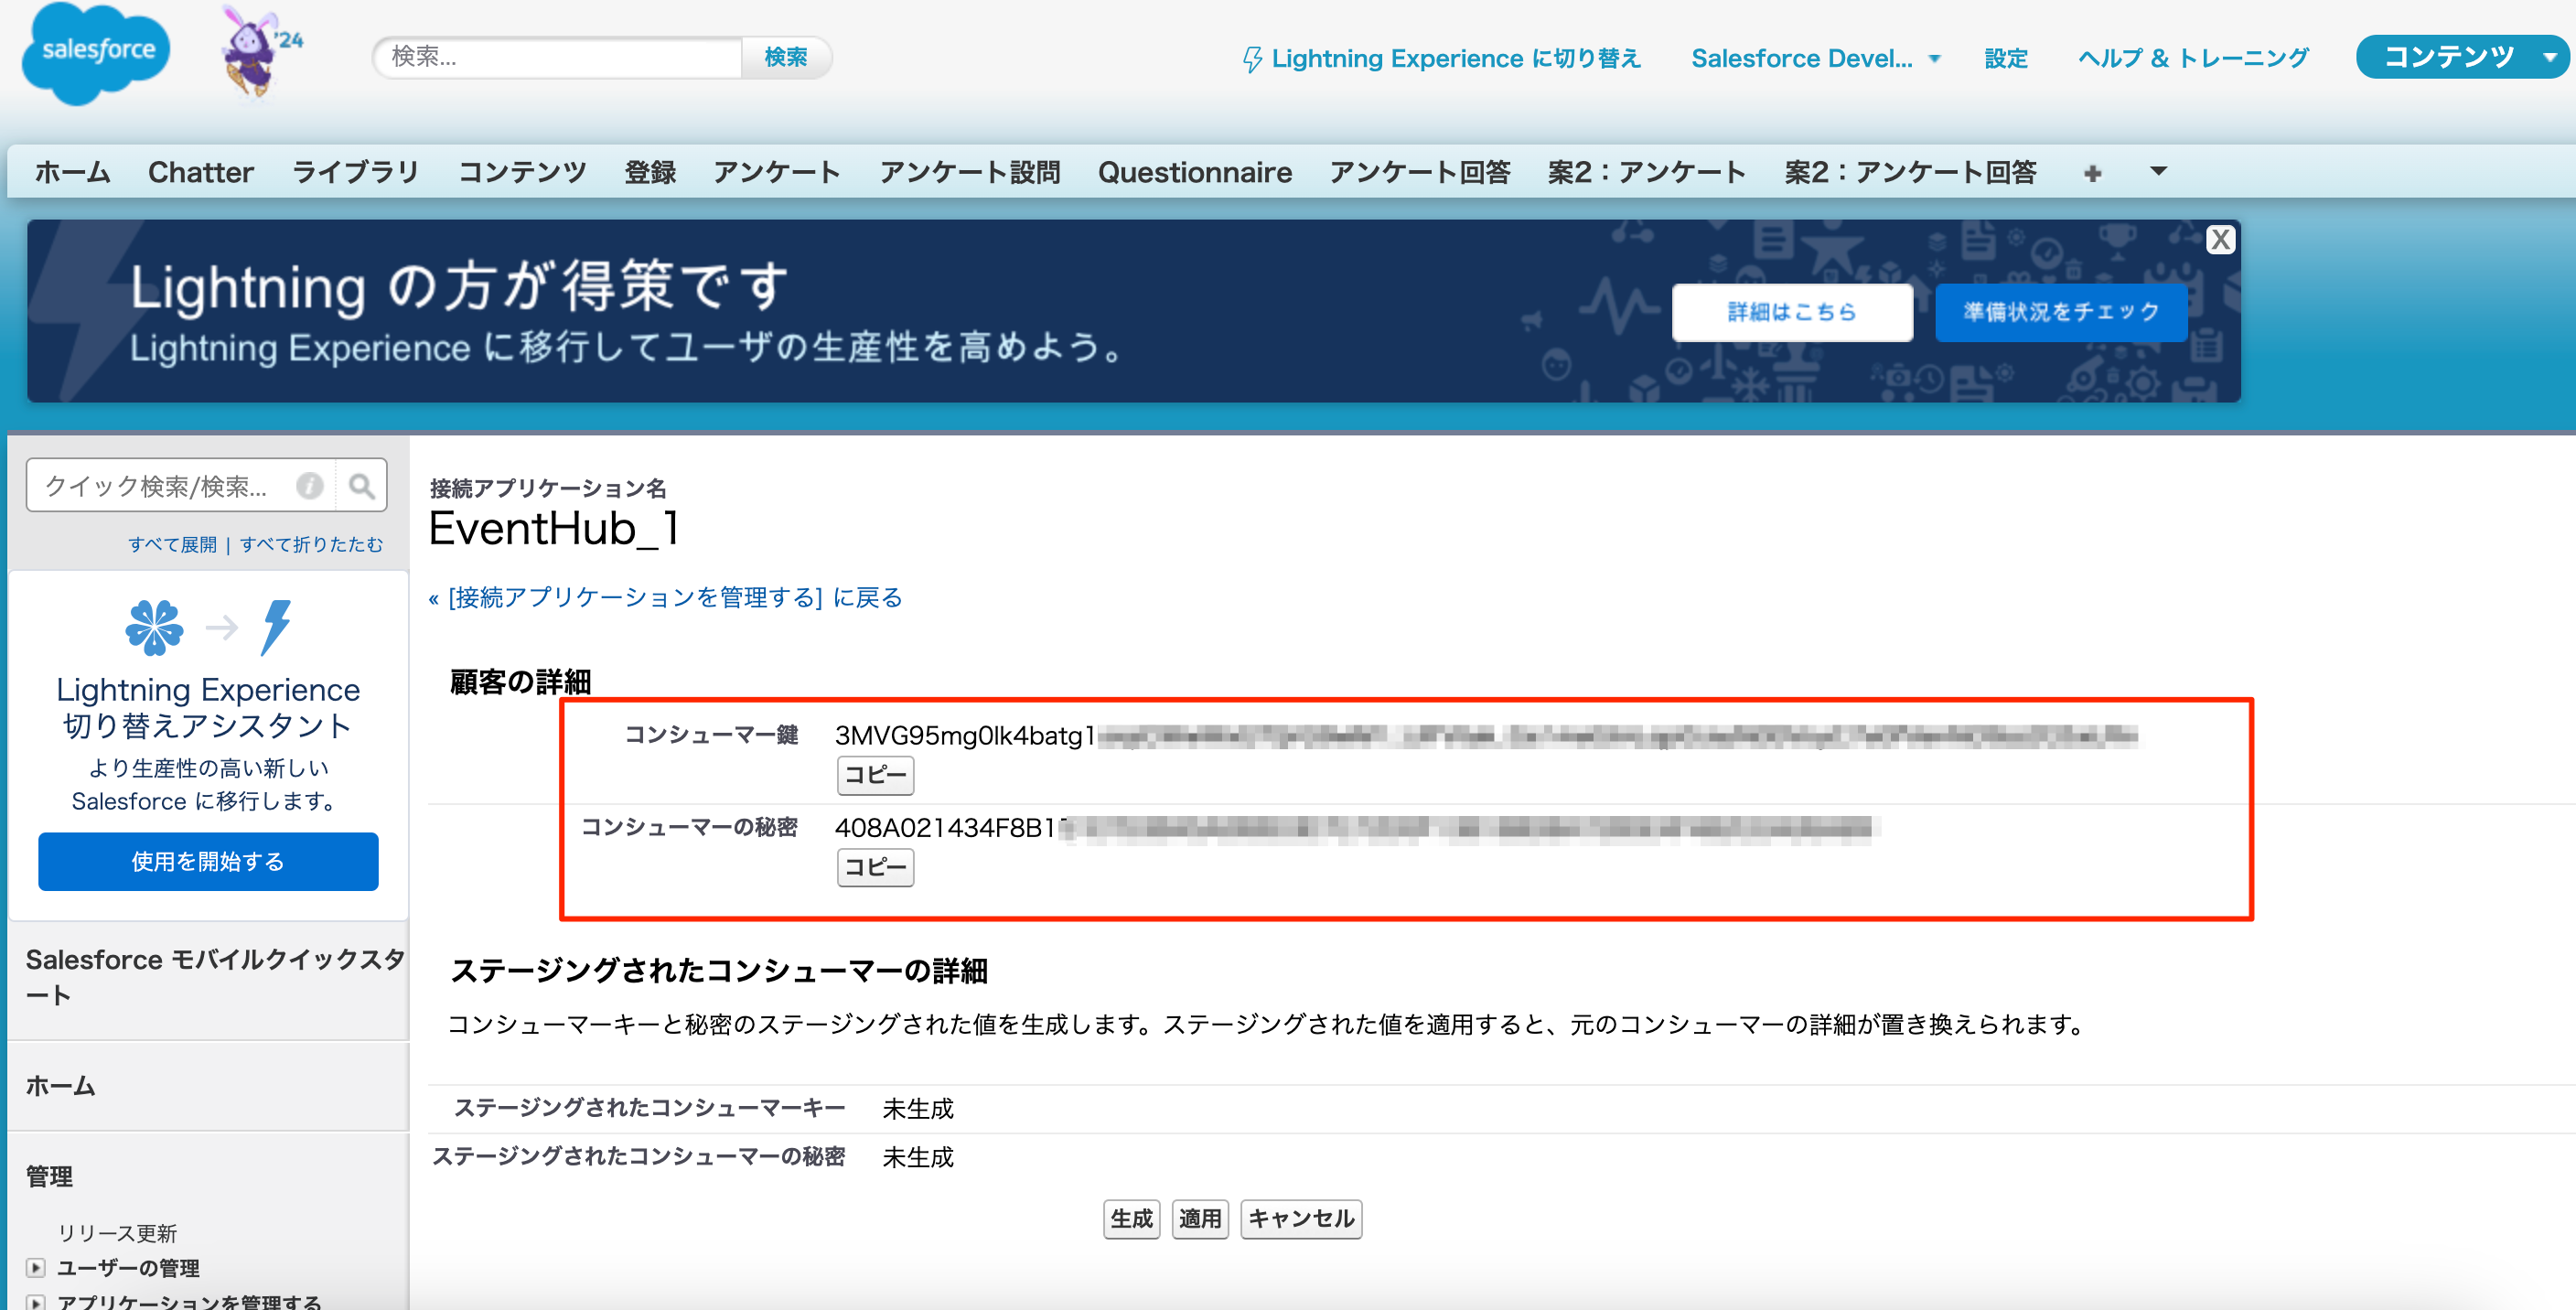Open the Questionnaire tab
The image size is (2576, 1310).
[1195, 172]
